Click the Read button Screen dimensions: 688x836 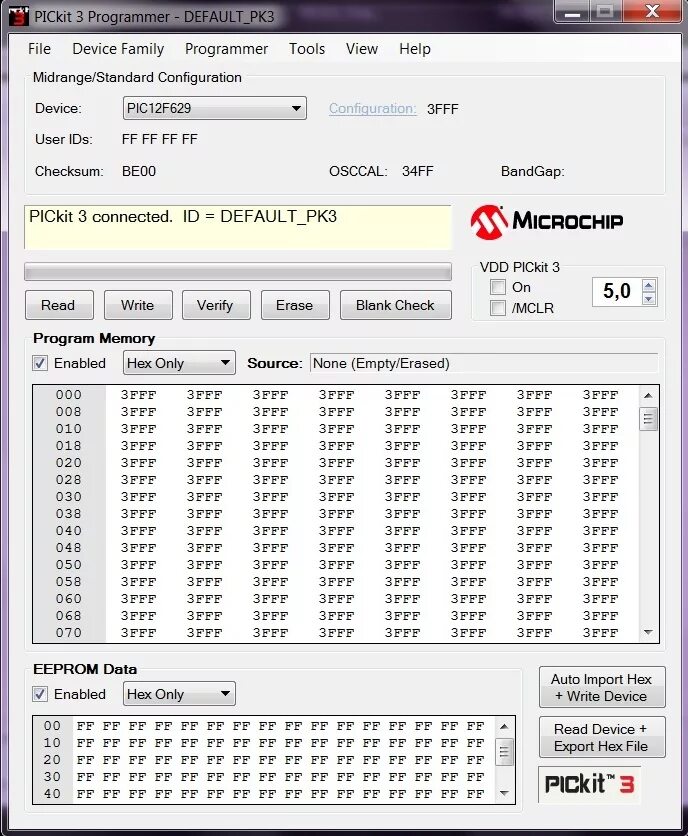[59, 305]
